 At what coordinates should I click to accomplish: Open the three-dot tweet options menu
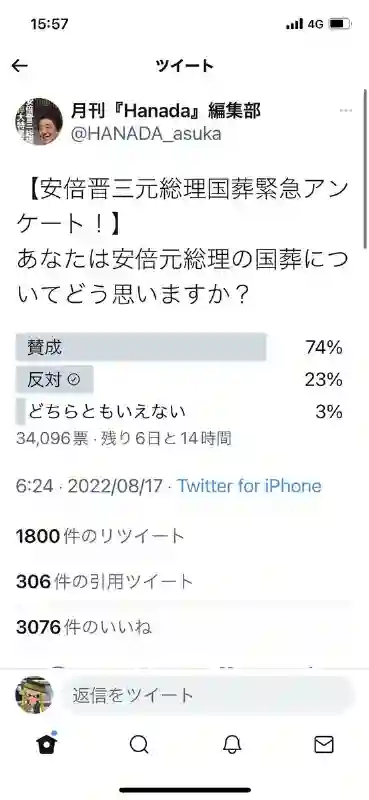click(346, 111)
